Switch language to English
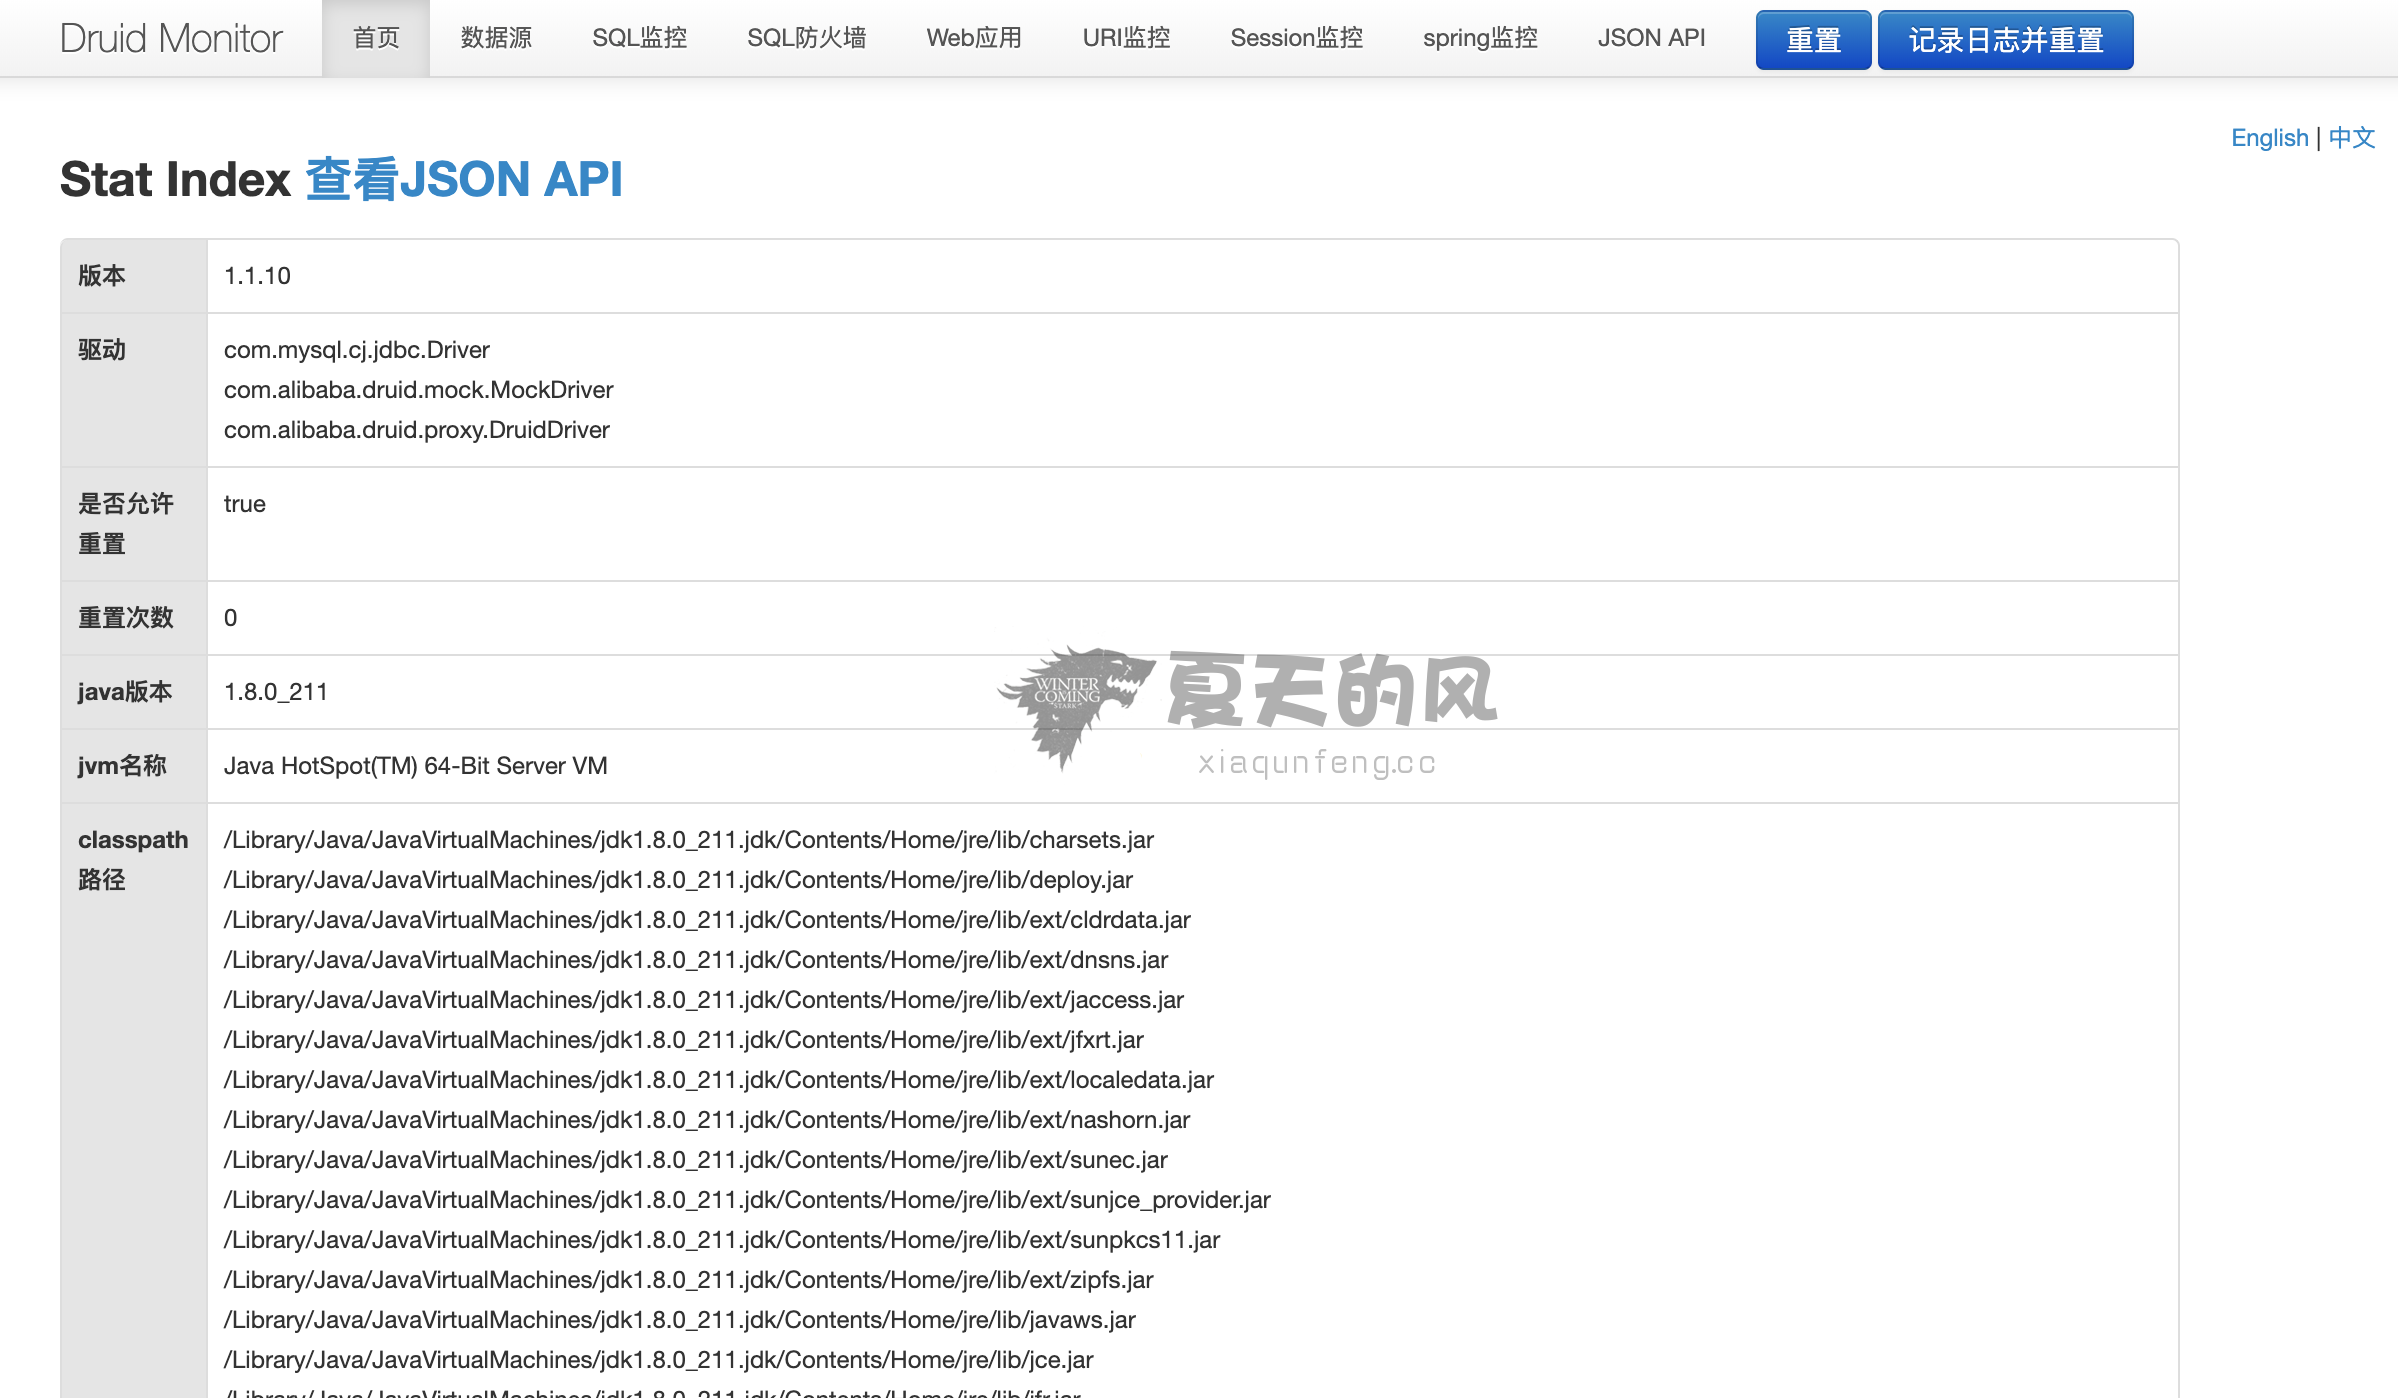 [2269, 138]
